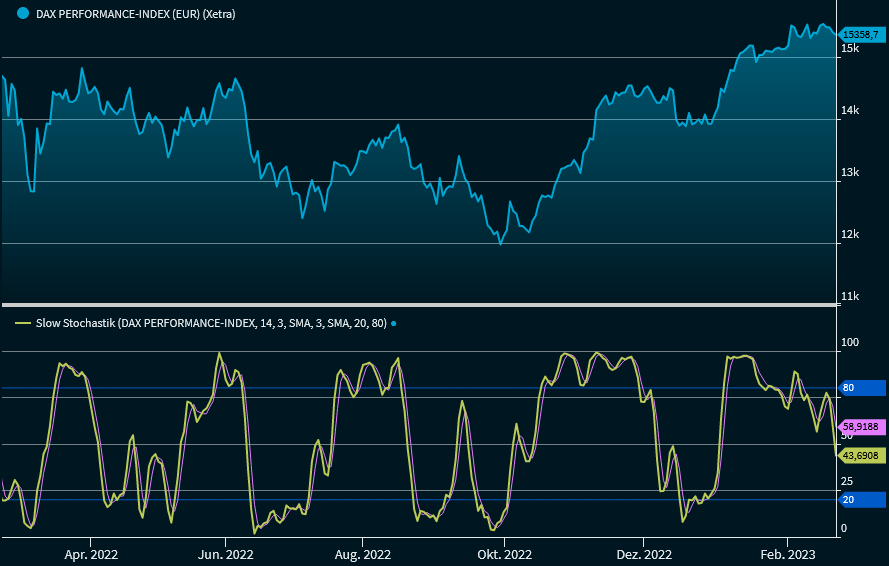889x566 pixels.
Task: Click the pink 58,9188 value tag
Action: (862, 425)
